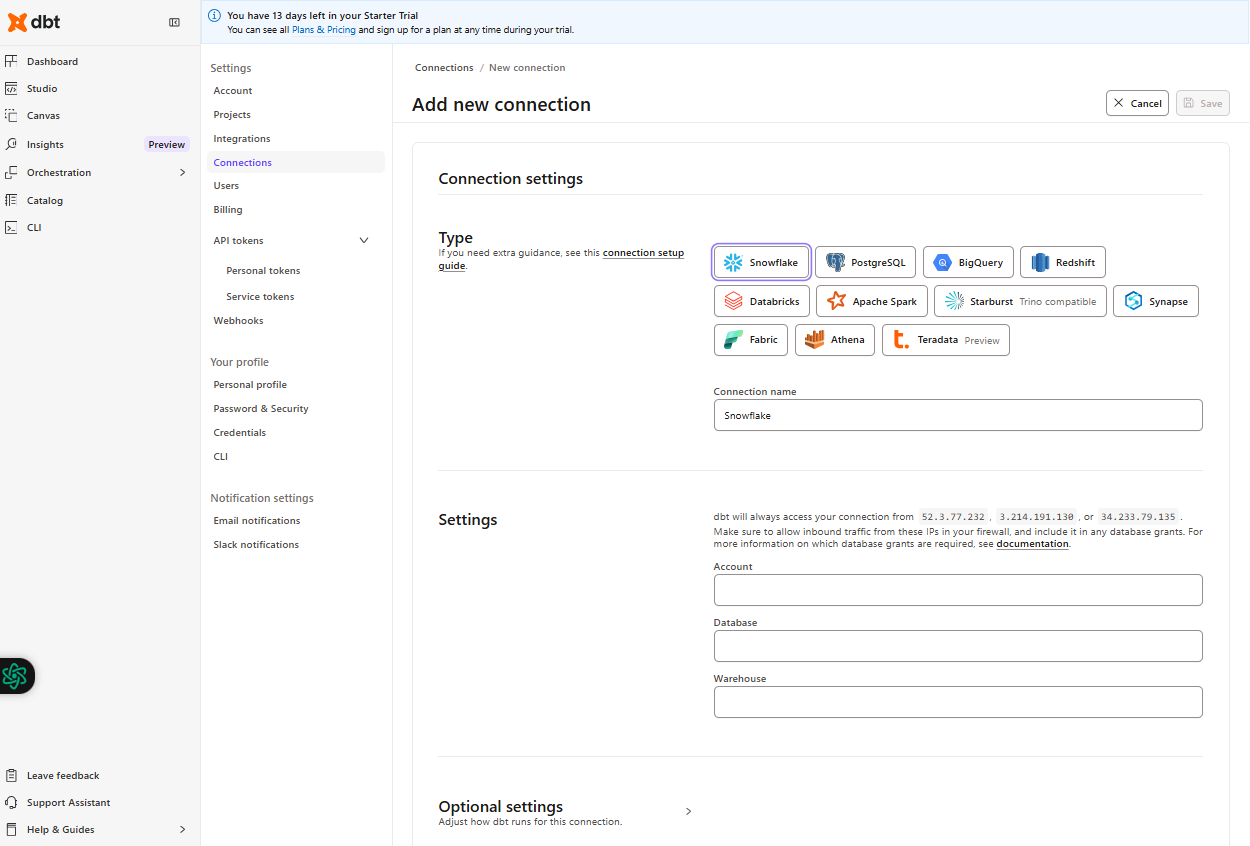Click the IP address 3.214.191.130

[x=1036, y=517]
